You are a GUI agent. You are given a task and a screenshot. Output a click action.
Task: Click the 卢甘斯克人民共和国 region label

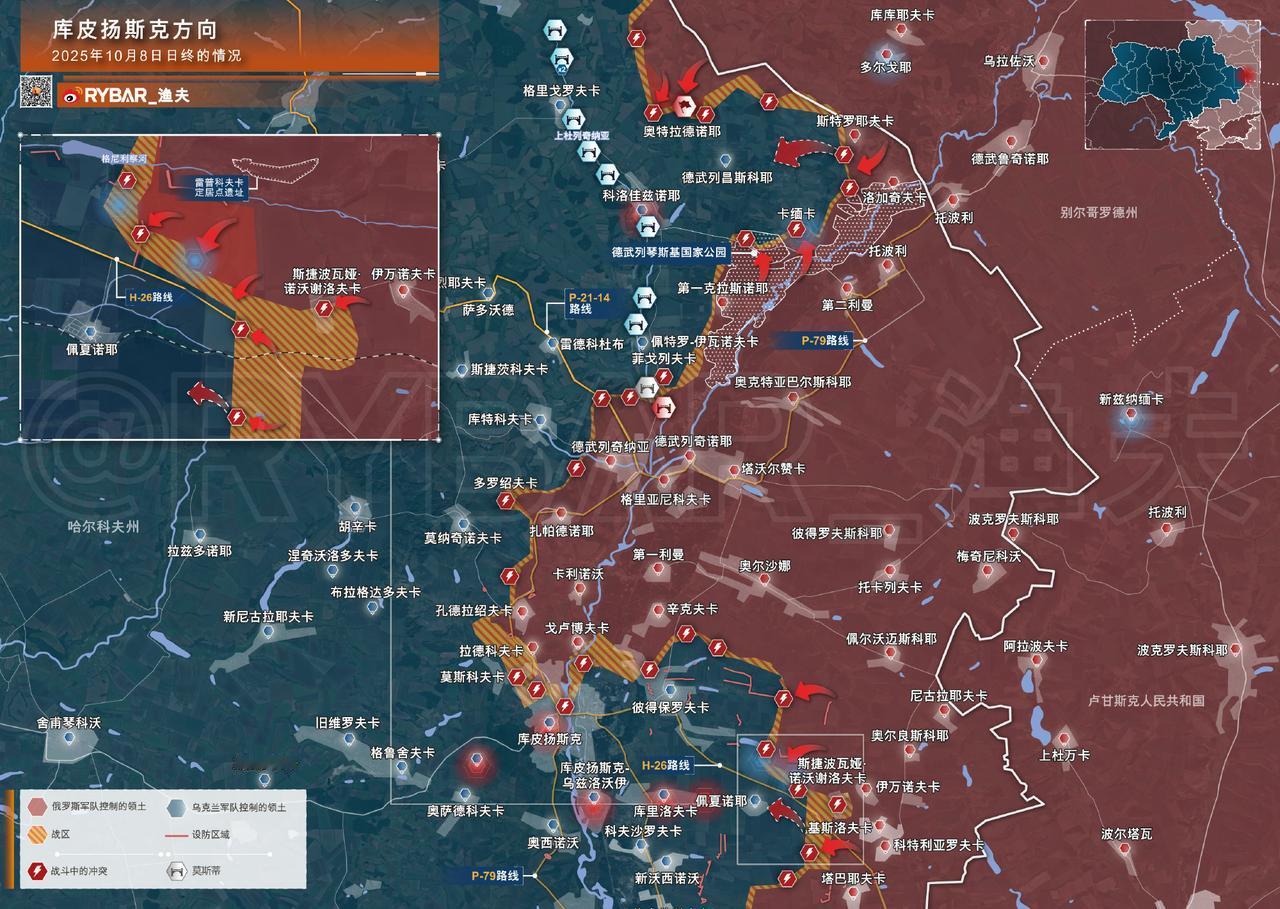click(x=1147, y=701)
